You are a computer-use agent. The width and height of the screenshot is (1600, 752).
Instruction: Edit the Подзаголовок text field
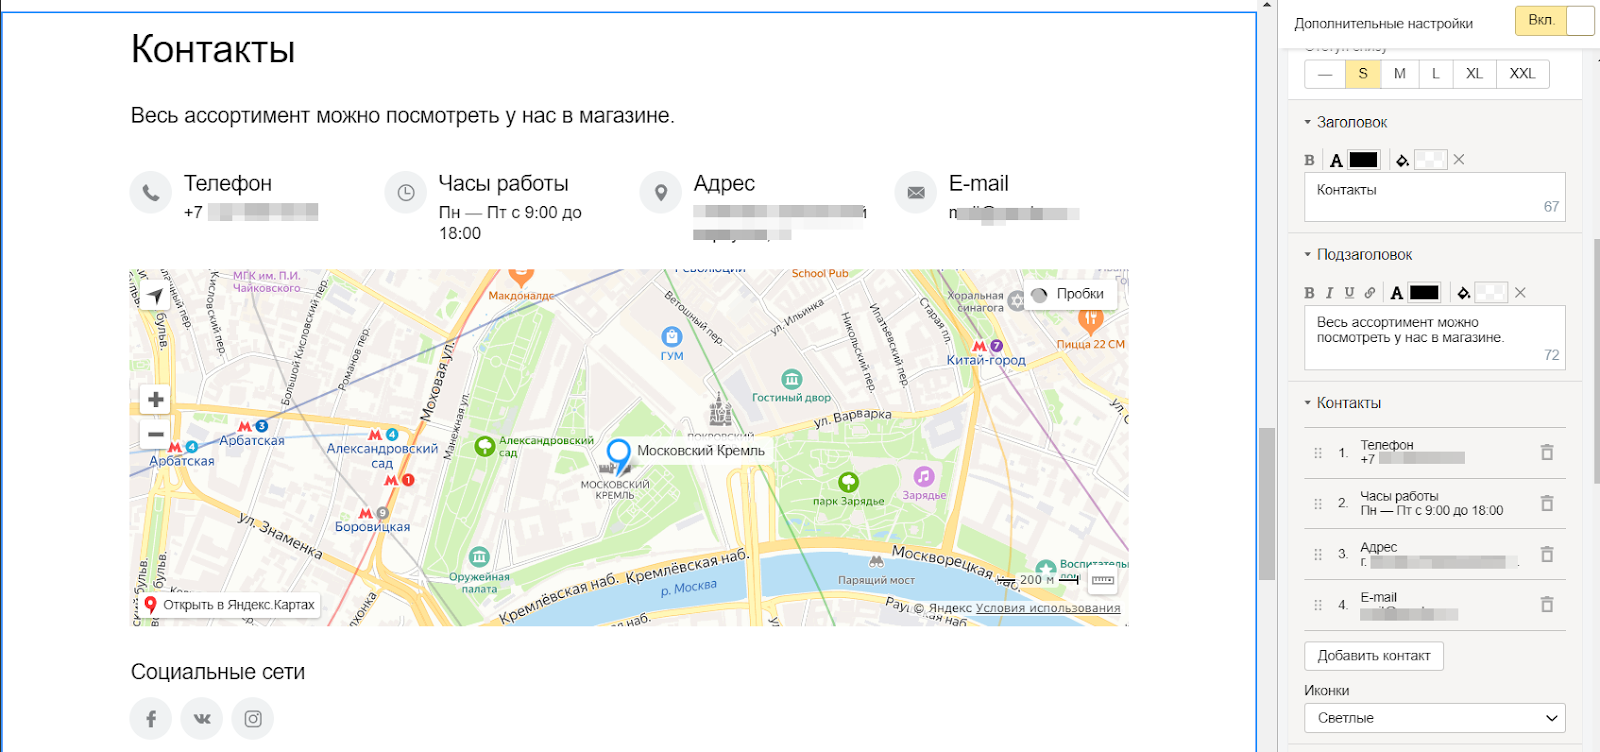tap(1435, 338)
